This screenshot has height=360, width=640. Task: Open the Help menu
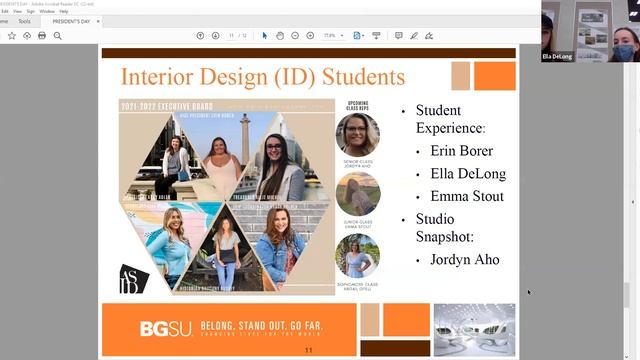[64, 11]
